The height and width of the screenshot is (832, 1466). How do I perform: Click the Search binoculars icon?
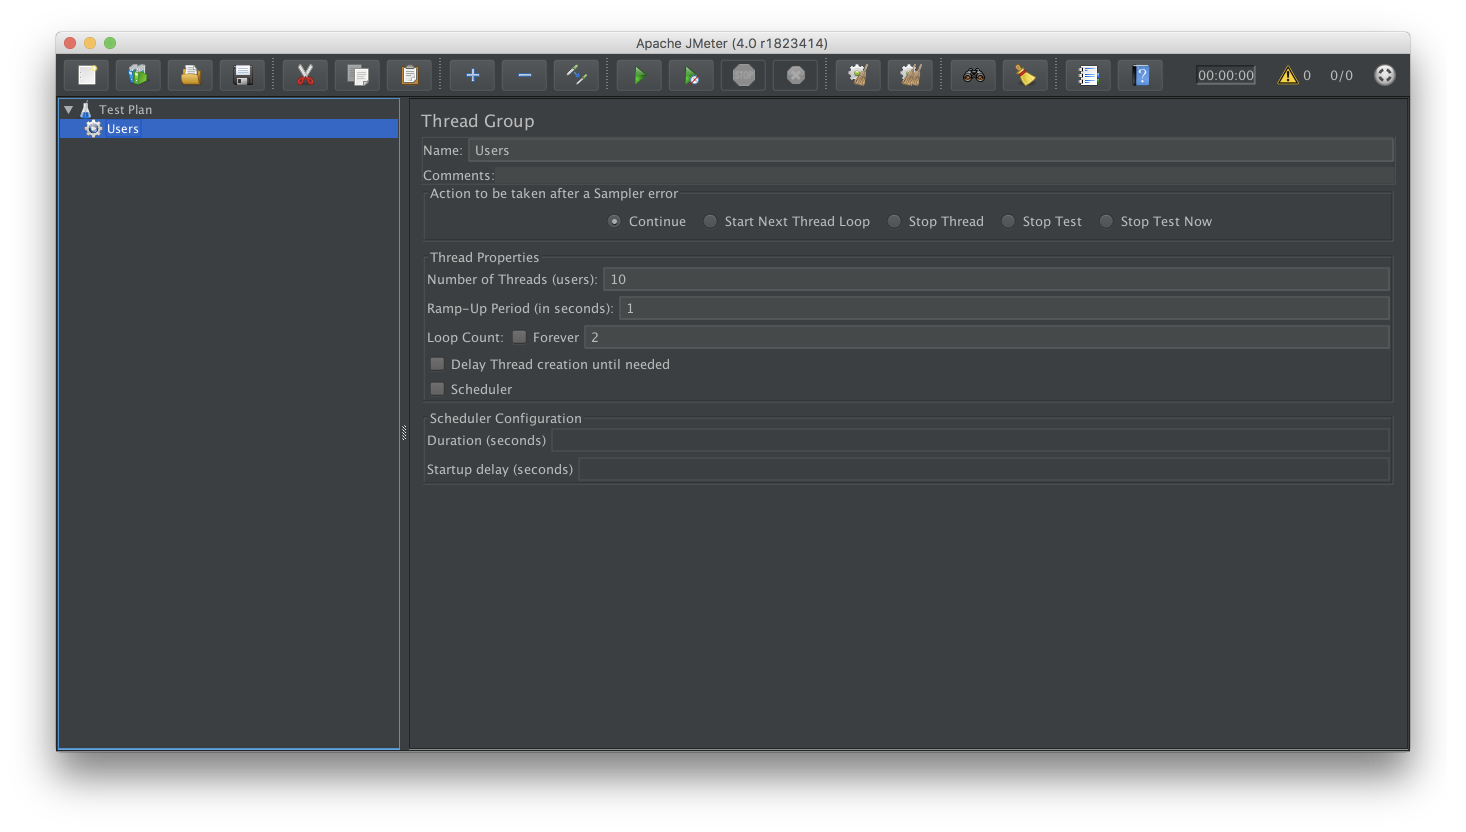pyautogui.click(x=972, y=74)
